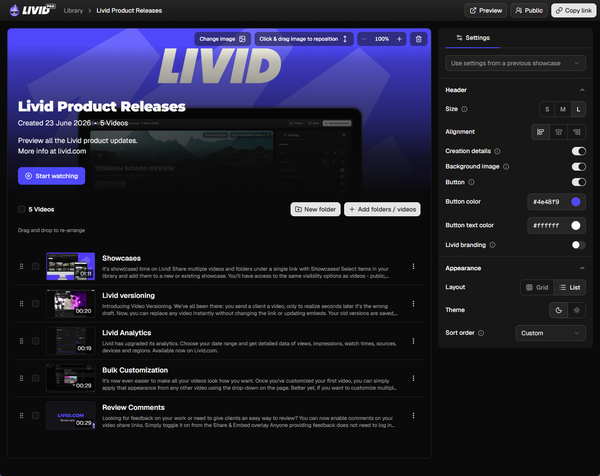Enable Livid branding switch
The image size is (600, 476).
coord(579,245)
